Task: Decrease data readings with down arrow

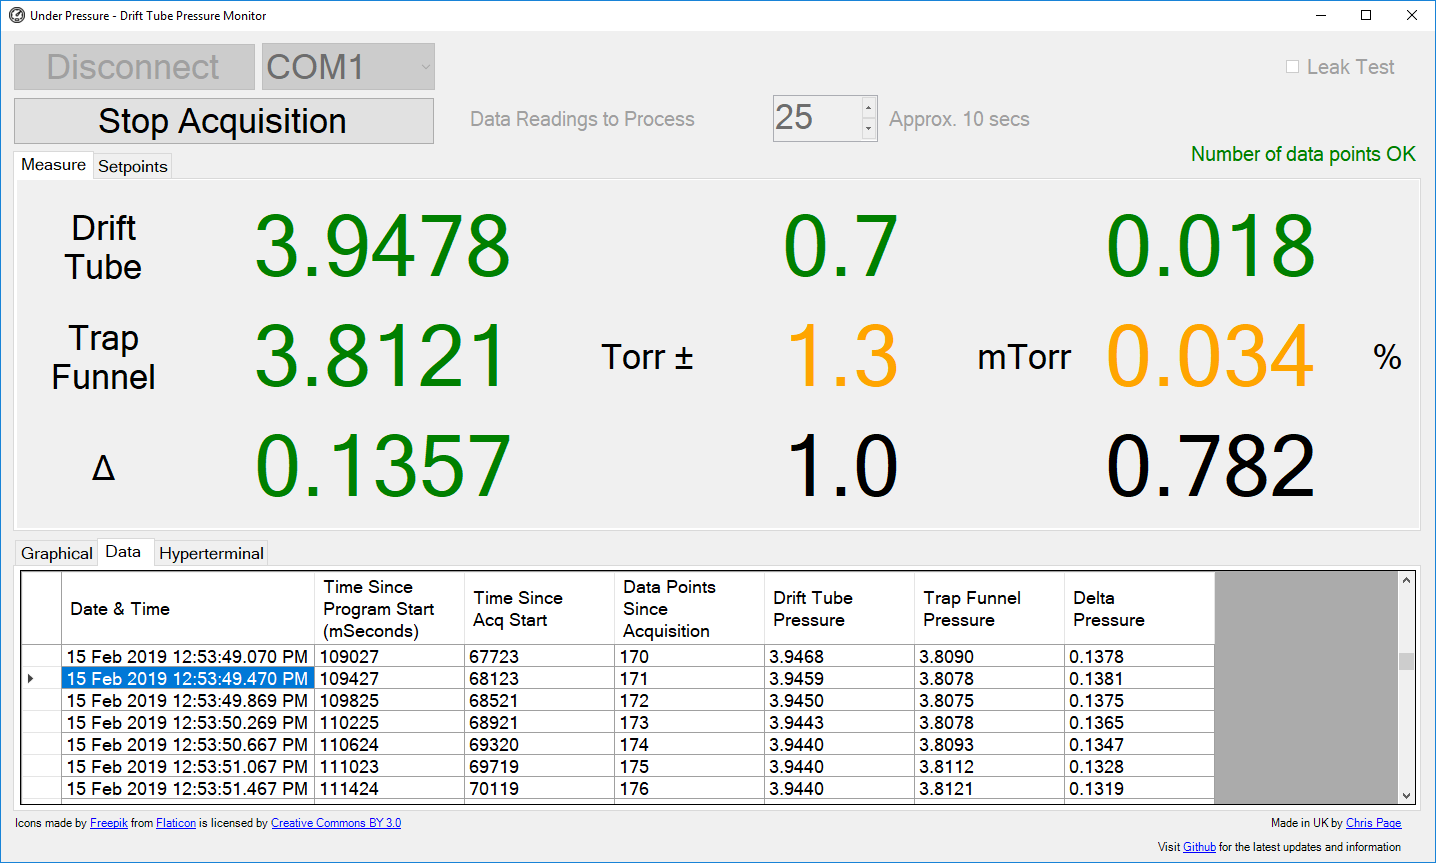Action: click(869, 129)
